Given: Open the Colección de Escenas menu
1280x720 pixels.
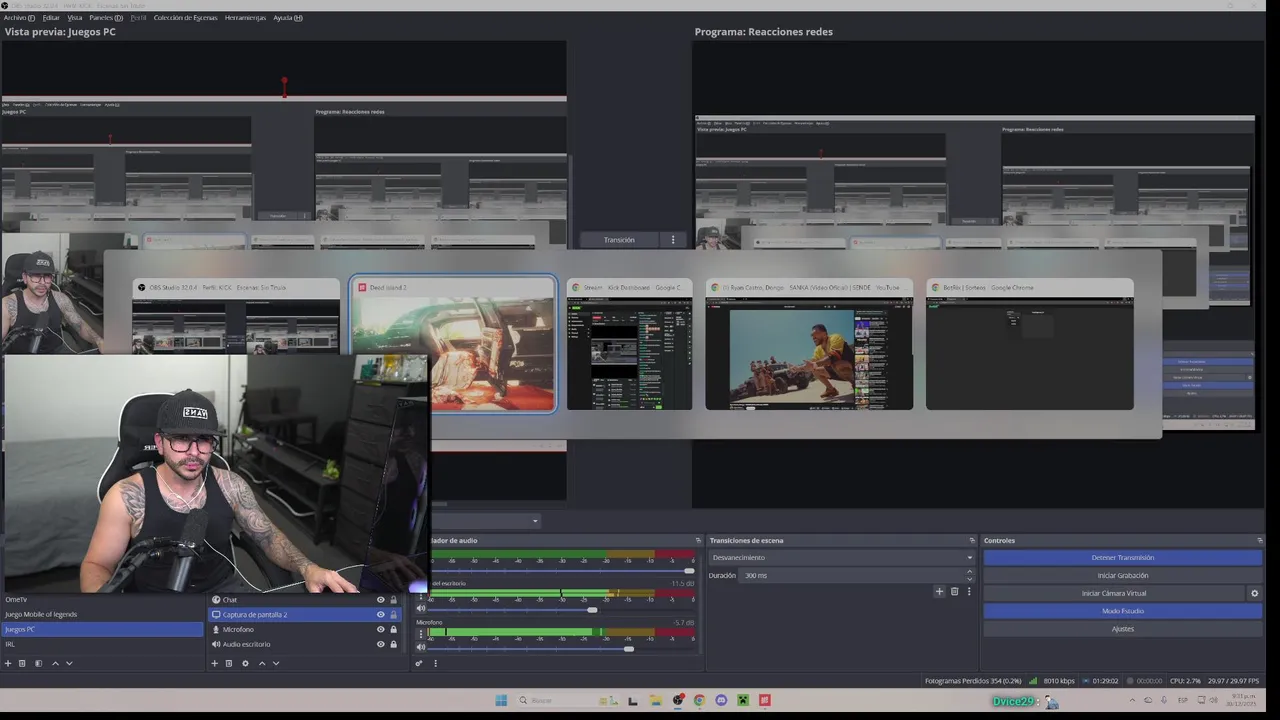Looking at the screenshot, I should click(x=185, y=18).
